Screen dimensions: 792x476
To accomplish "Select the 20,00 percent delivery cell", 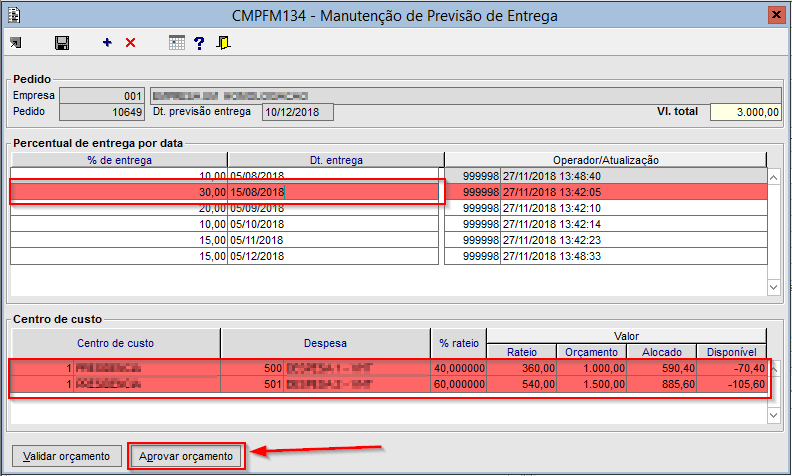I will 119,208.
